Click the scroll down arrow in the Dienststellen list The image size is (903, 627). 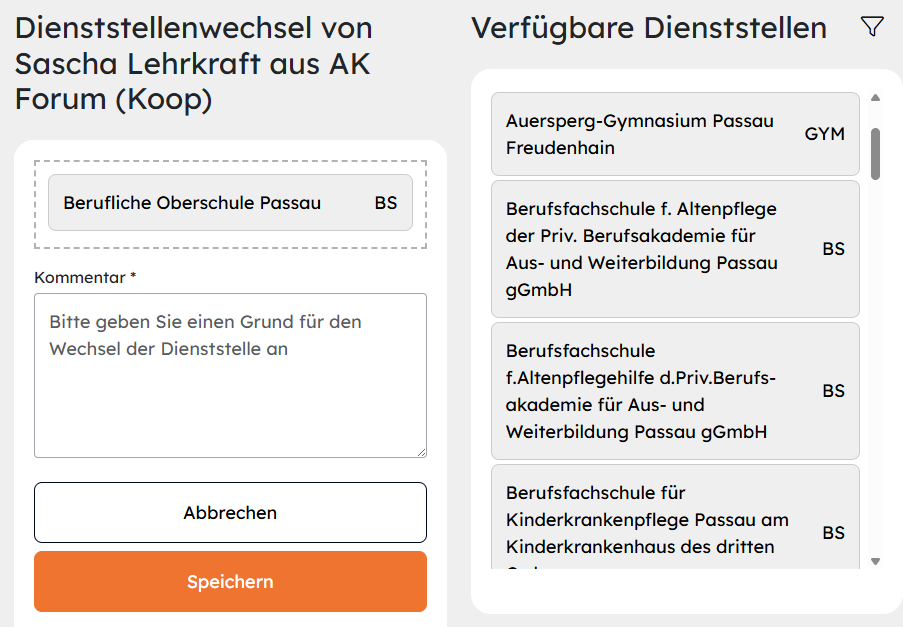tap(876, 561)
